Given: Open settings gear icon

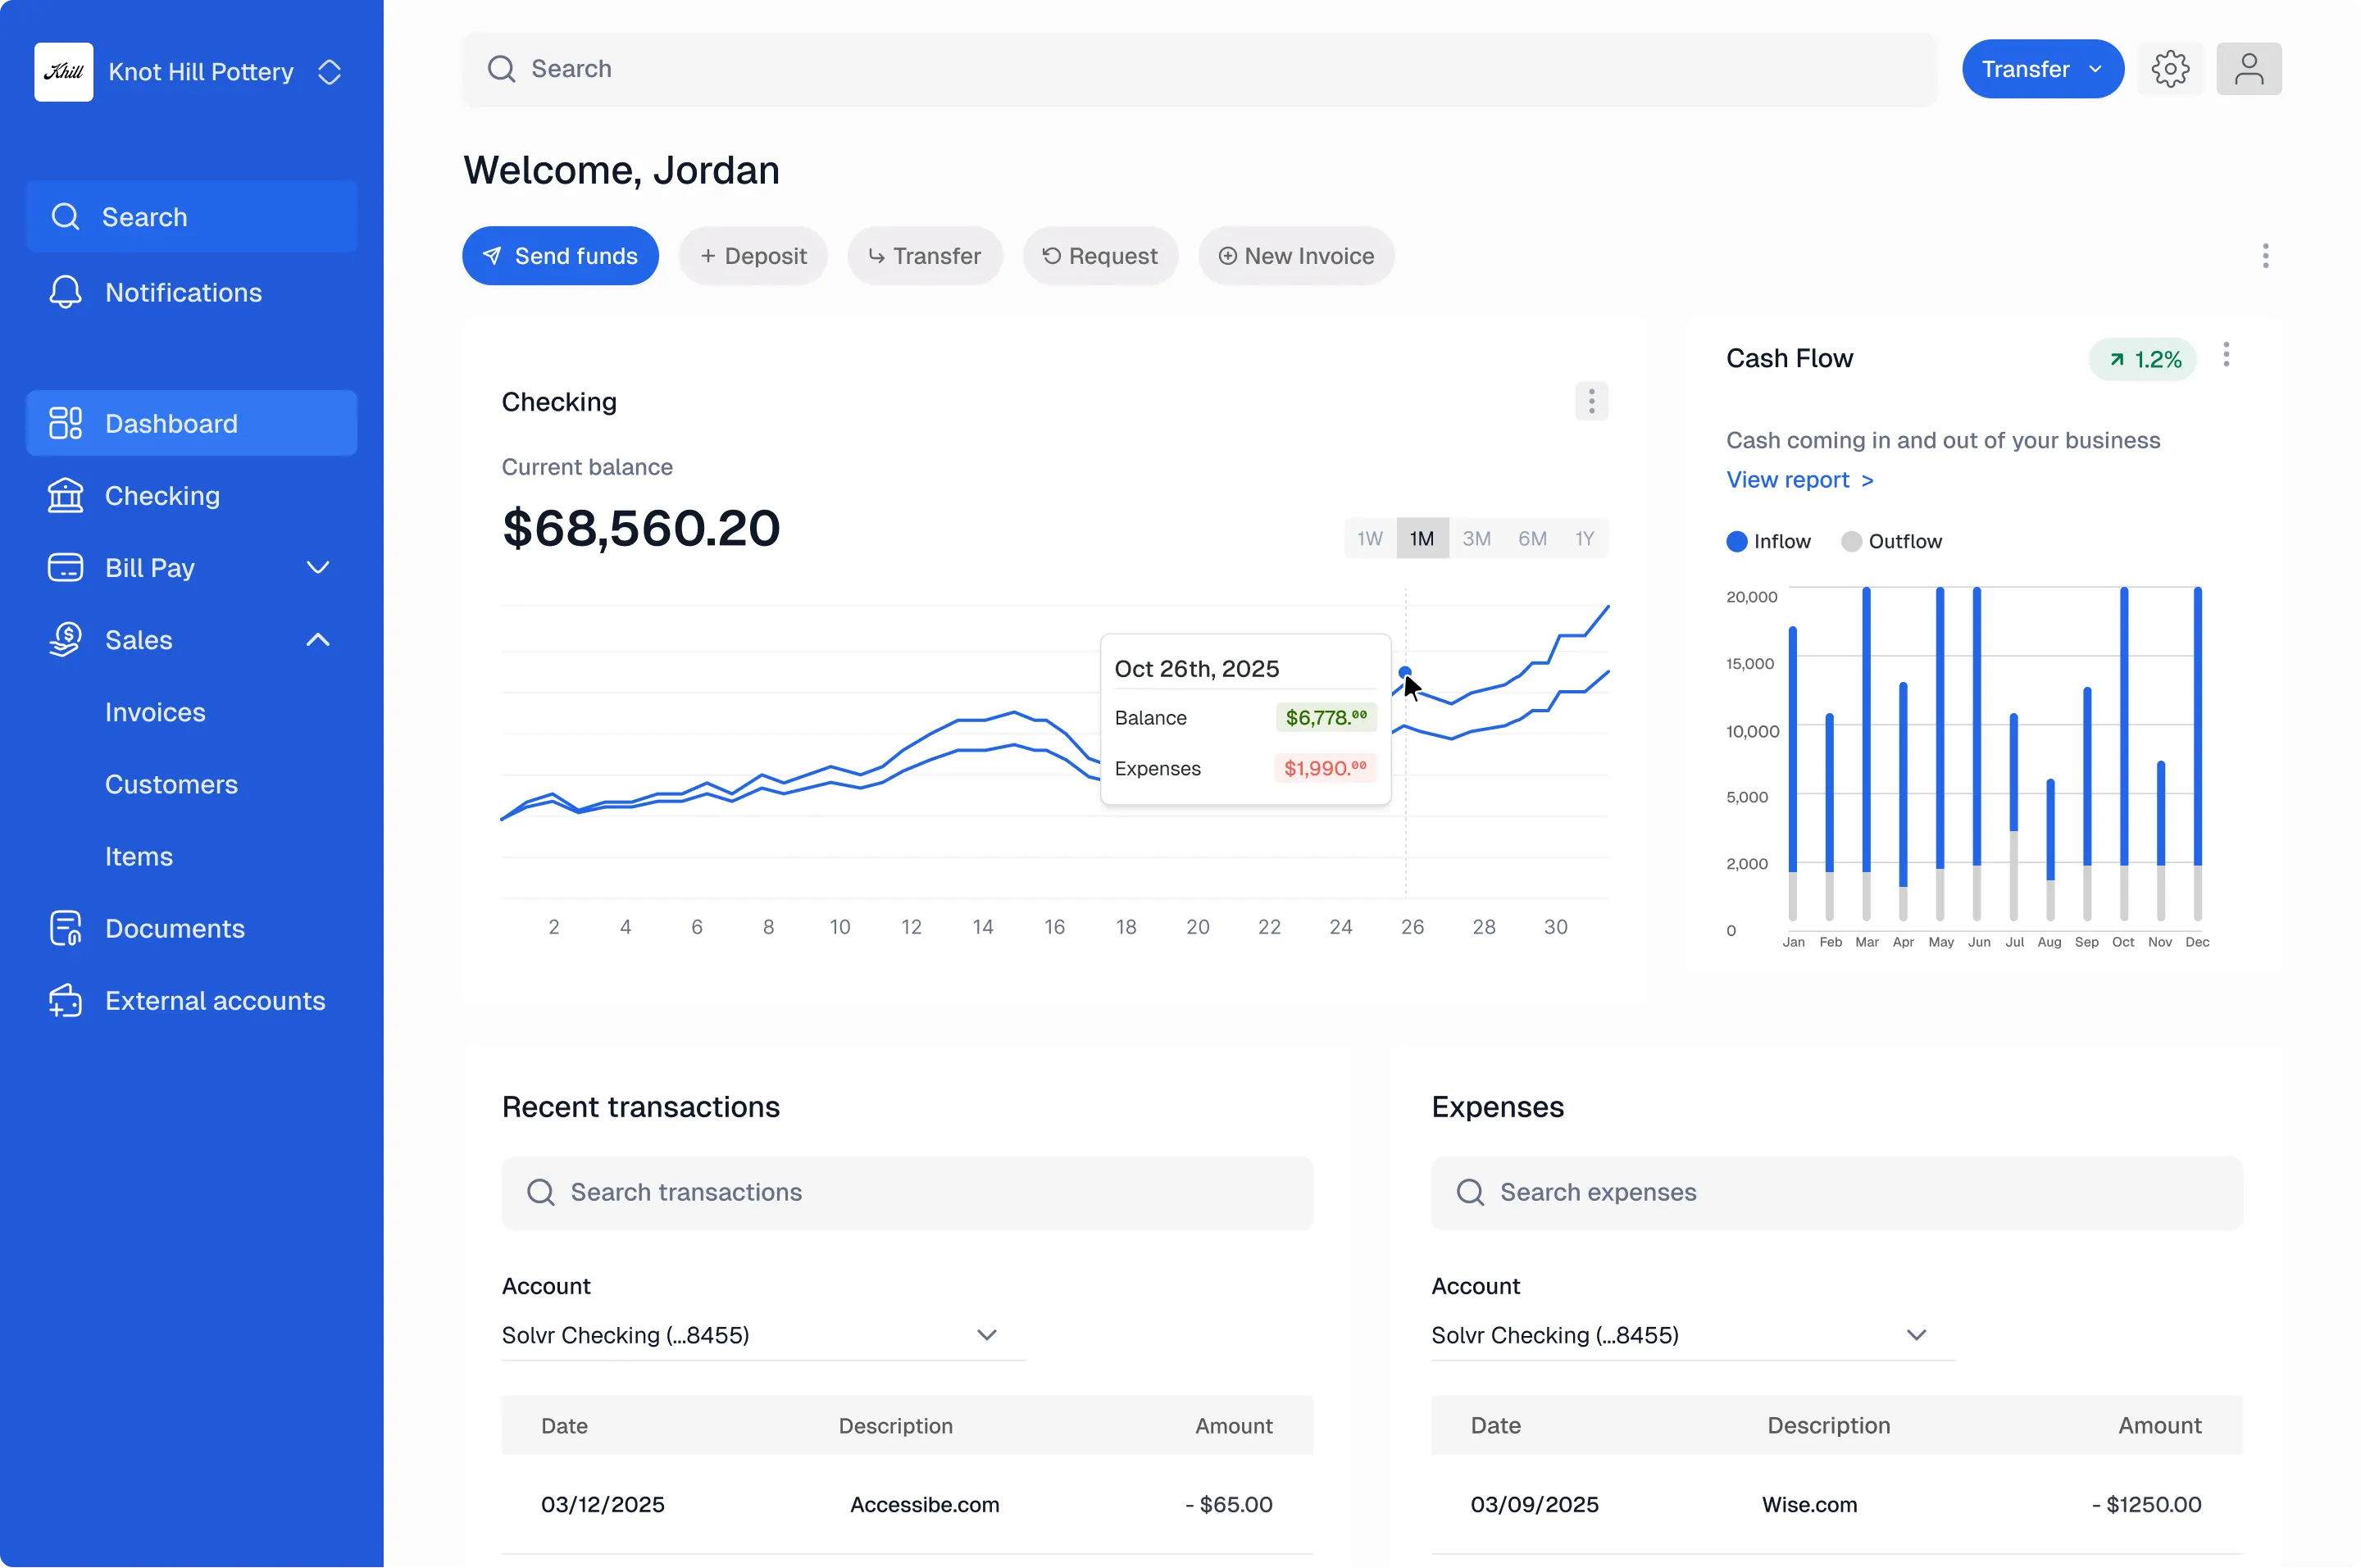Looking at the screenshot, I should 2169,69.
